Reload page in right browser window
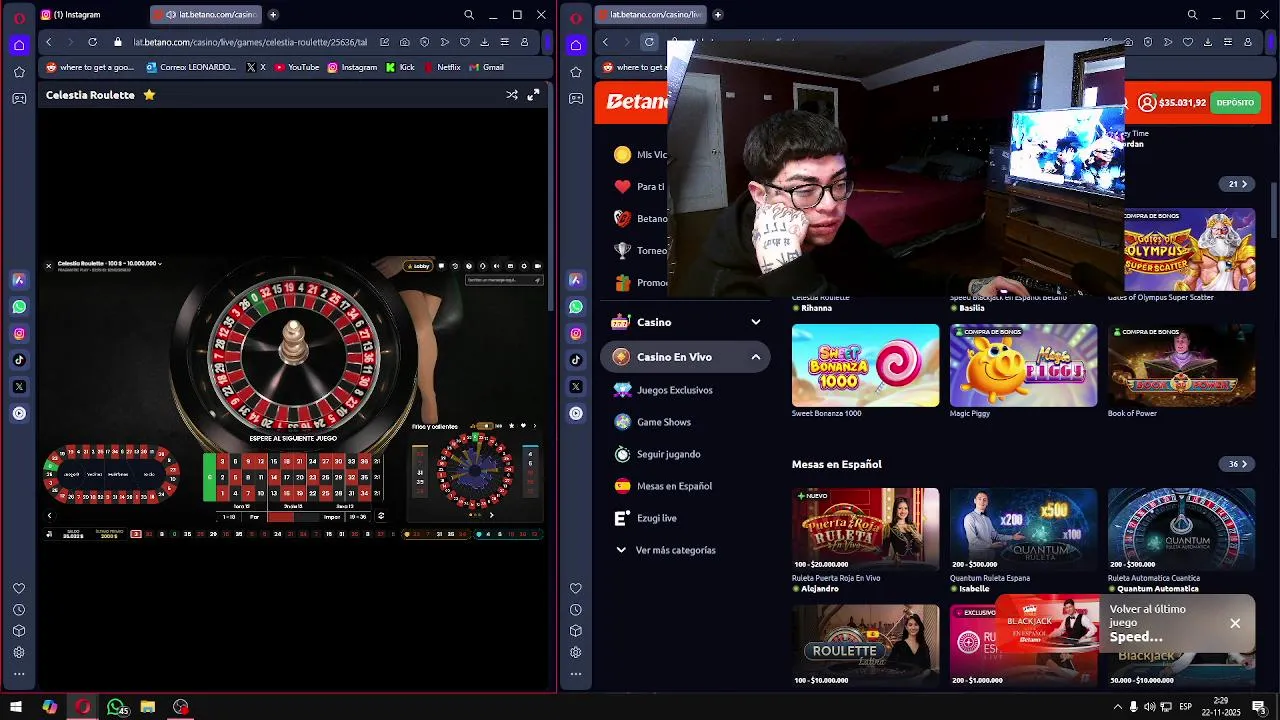The image size is (1280, 720). click(649, 42)
